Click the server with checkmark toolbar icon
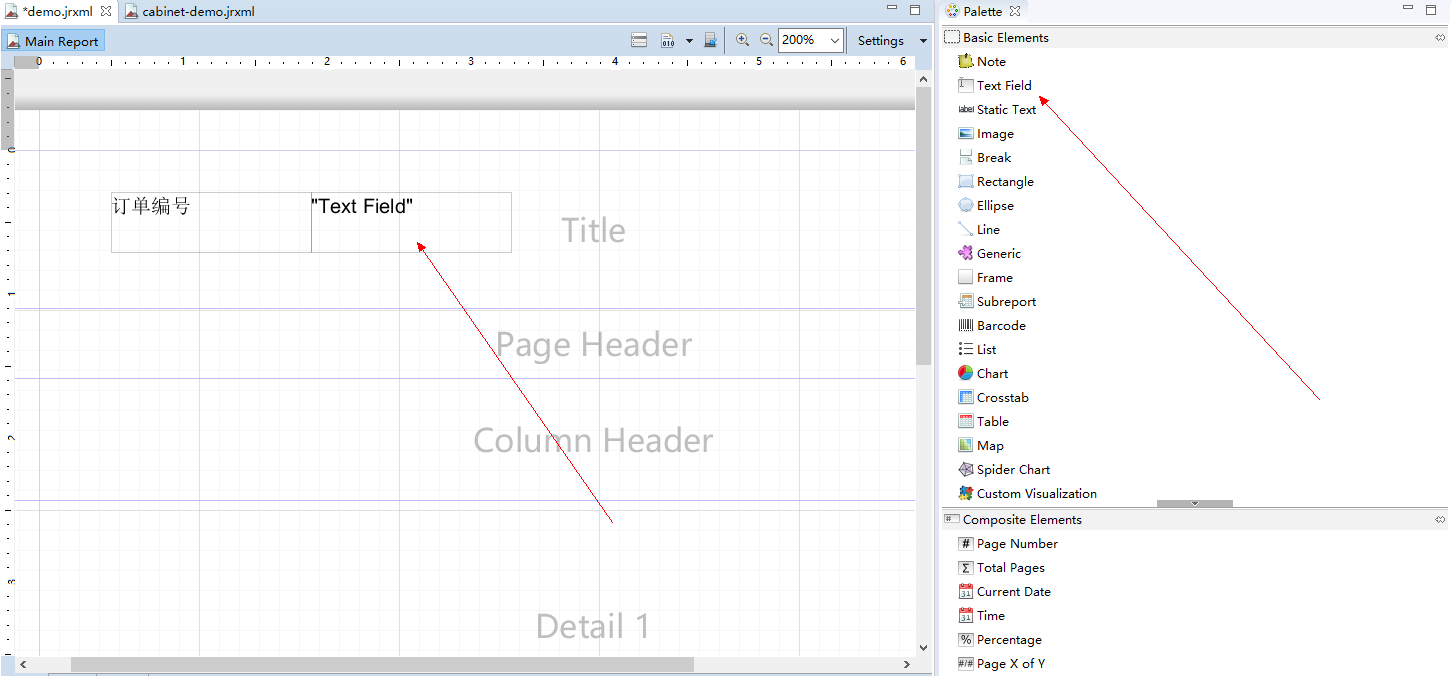Viewport: 1451px width, 676px height. tap(710, 40)
